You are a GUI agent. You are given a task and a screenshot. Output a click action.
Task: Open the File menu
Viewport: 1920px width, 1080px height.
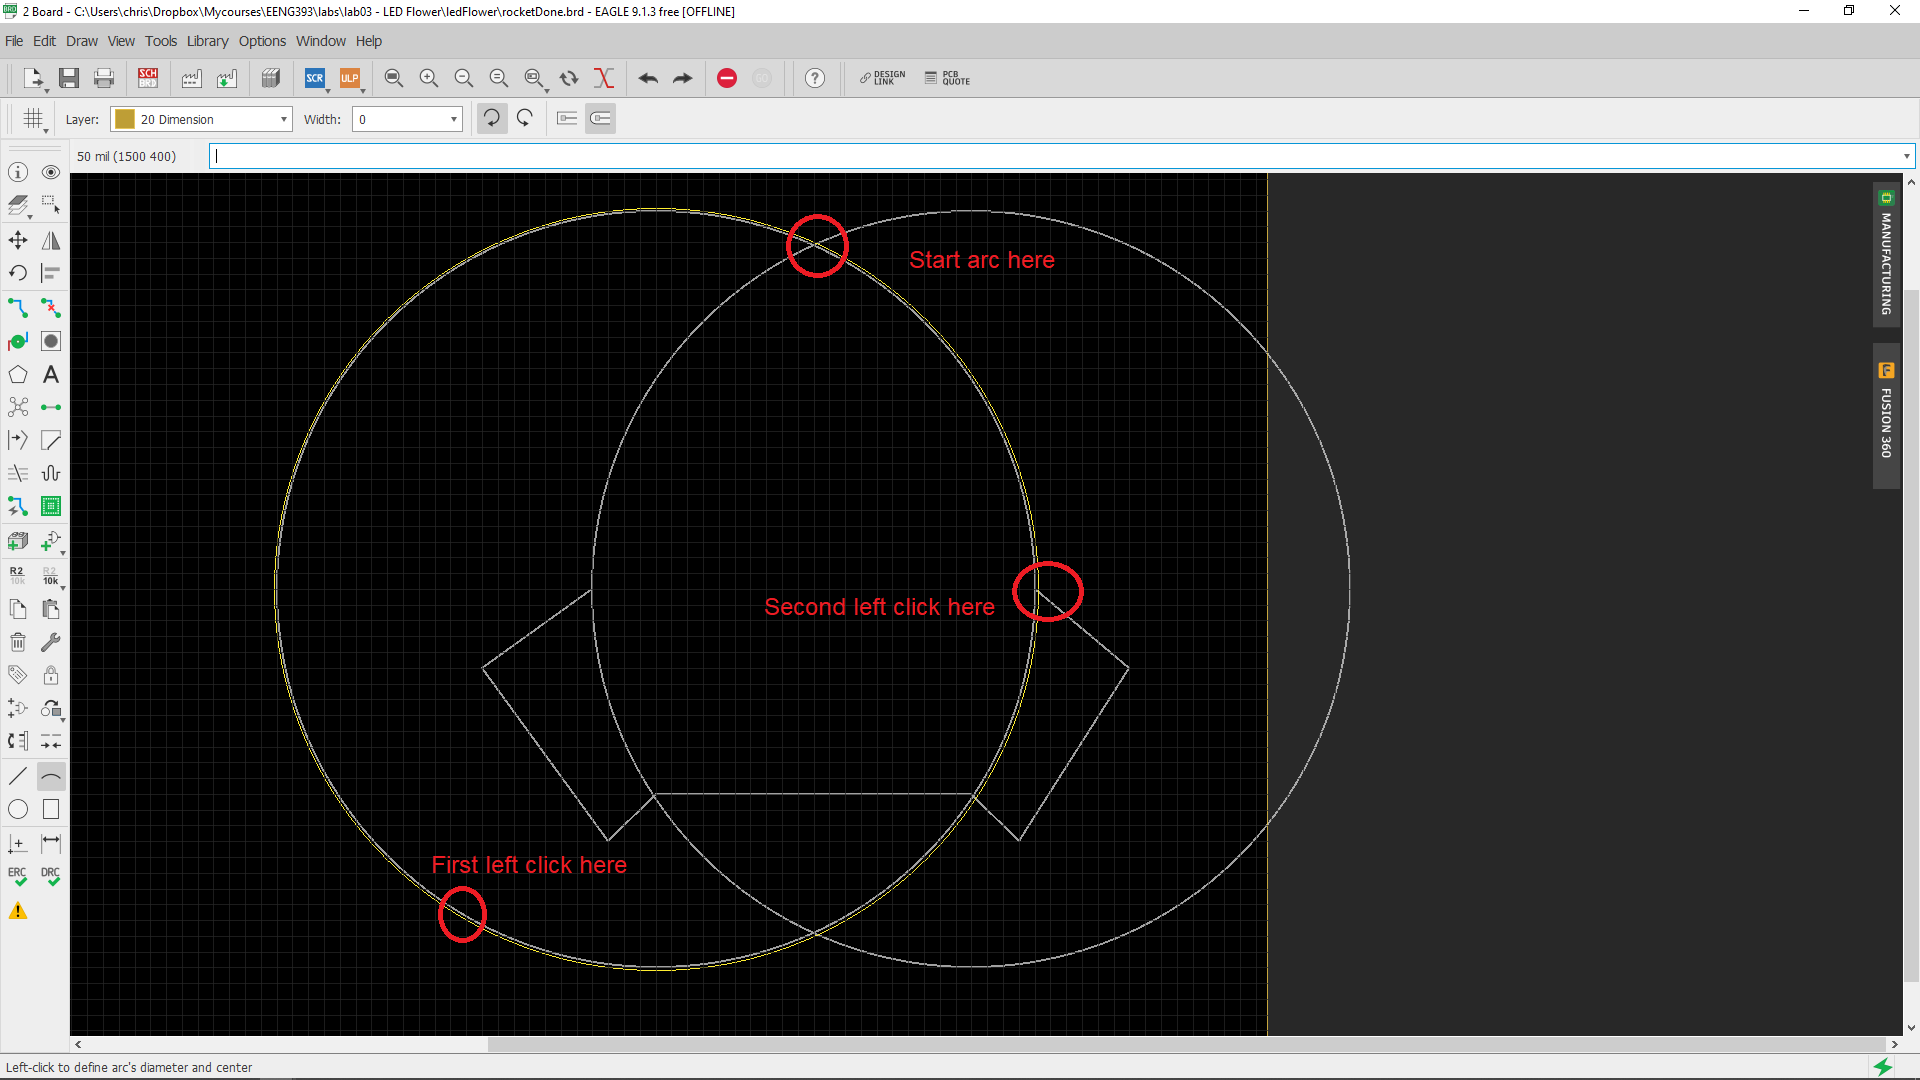click(x=14, y=41)
